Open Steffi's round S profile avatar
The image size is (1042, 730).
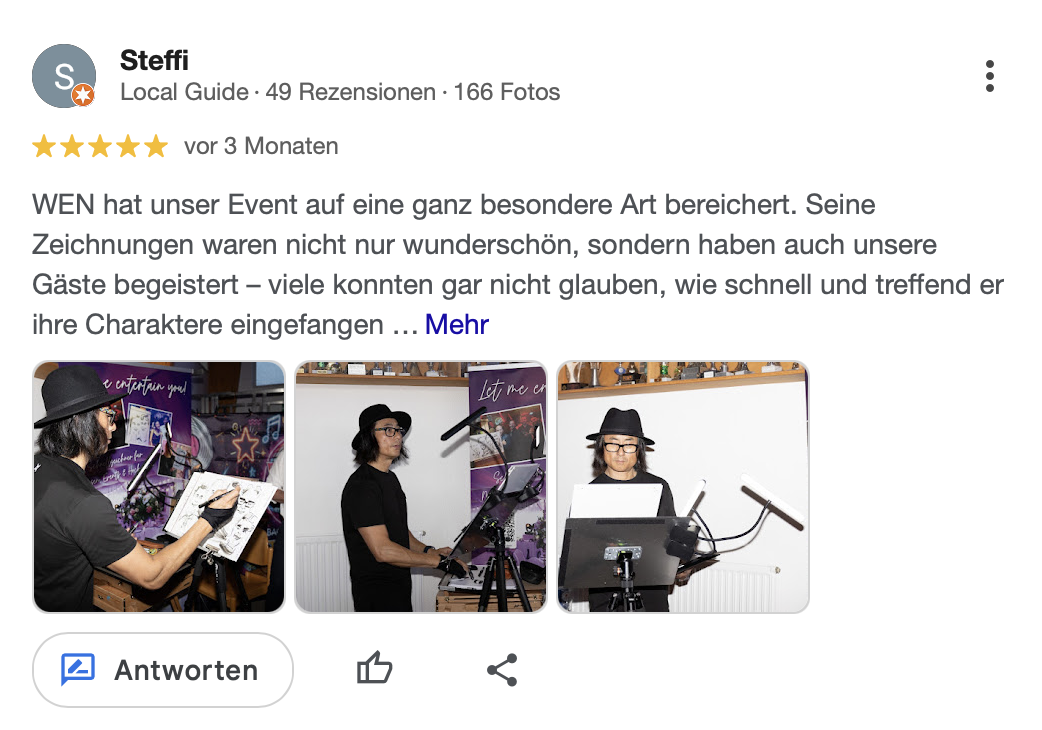click(64, 76)
